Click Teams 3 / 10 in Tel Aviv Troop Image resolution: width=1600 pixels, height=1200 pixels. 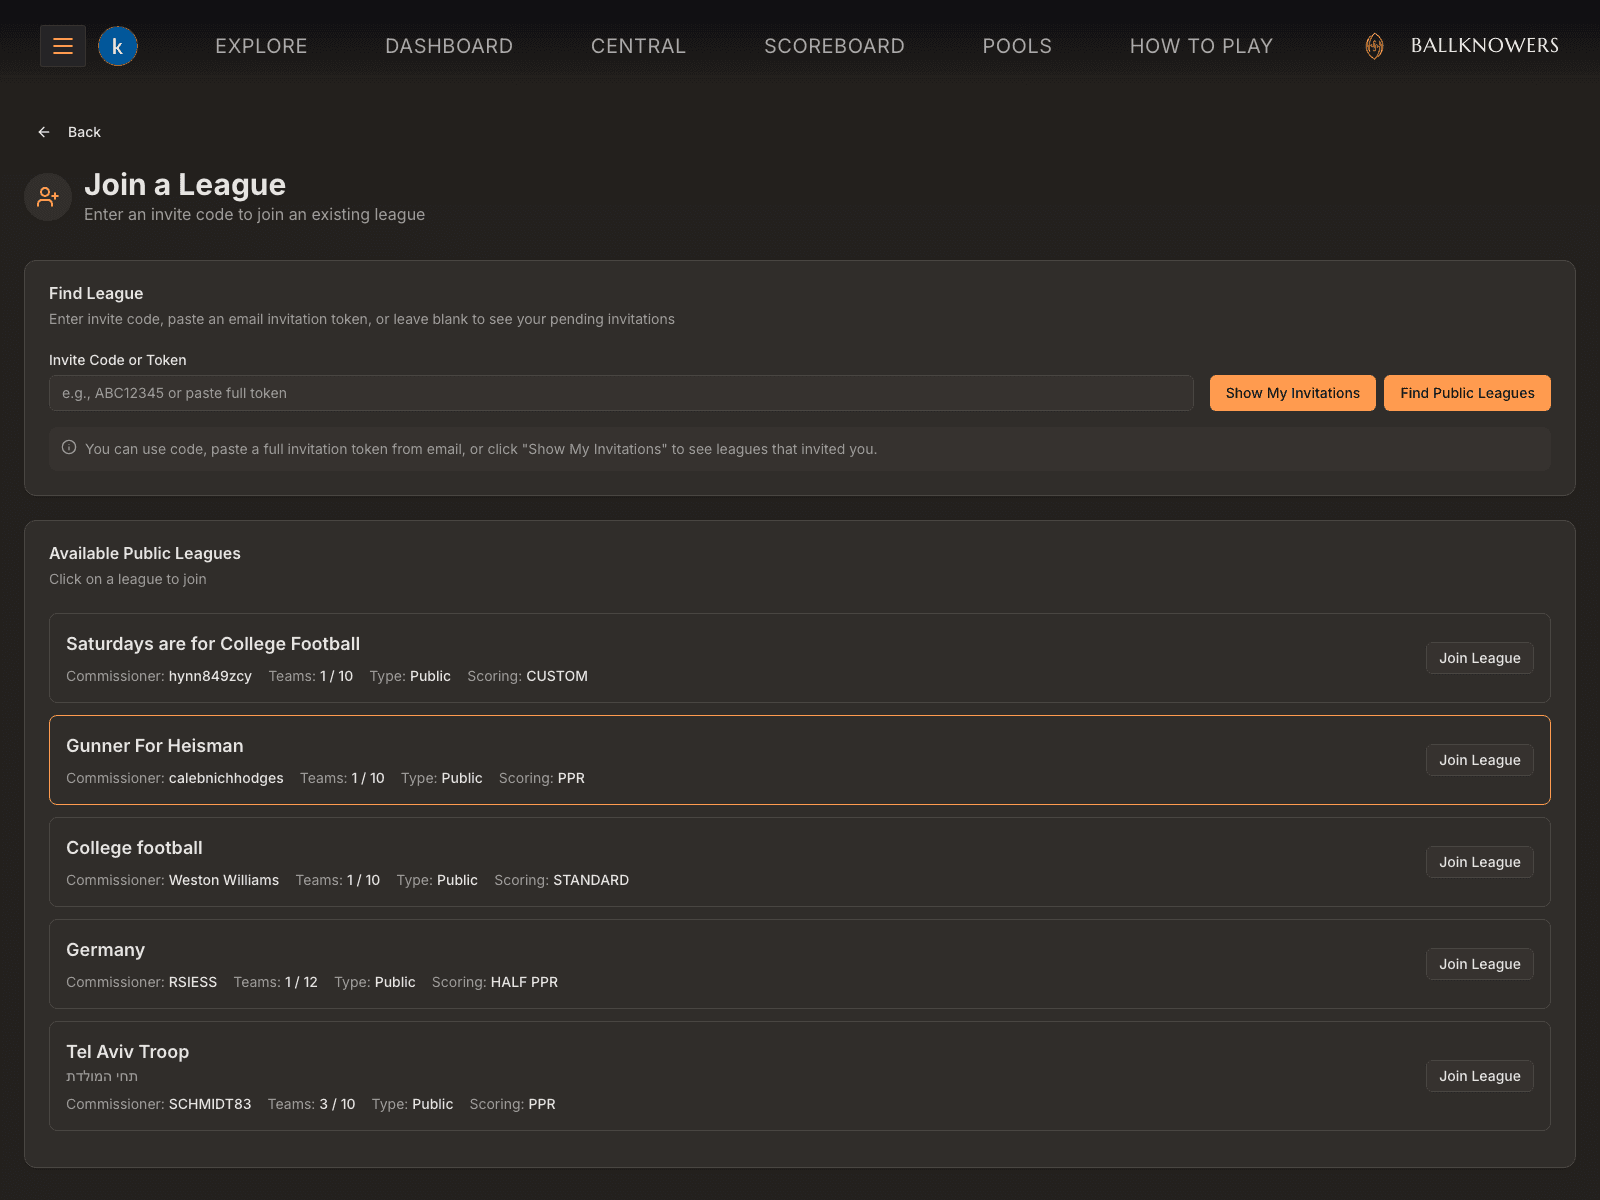pos(311,1104)
